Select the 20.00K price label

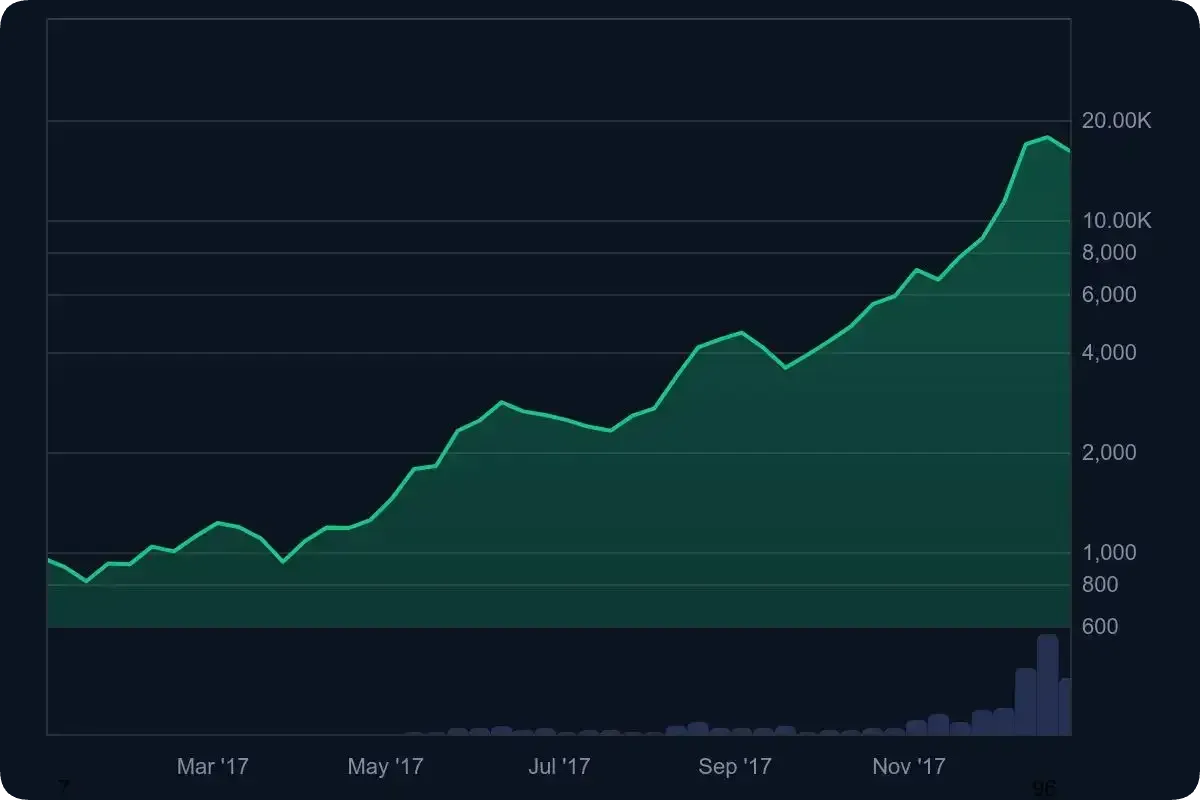click(x=1113, y=120)
